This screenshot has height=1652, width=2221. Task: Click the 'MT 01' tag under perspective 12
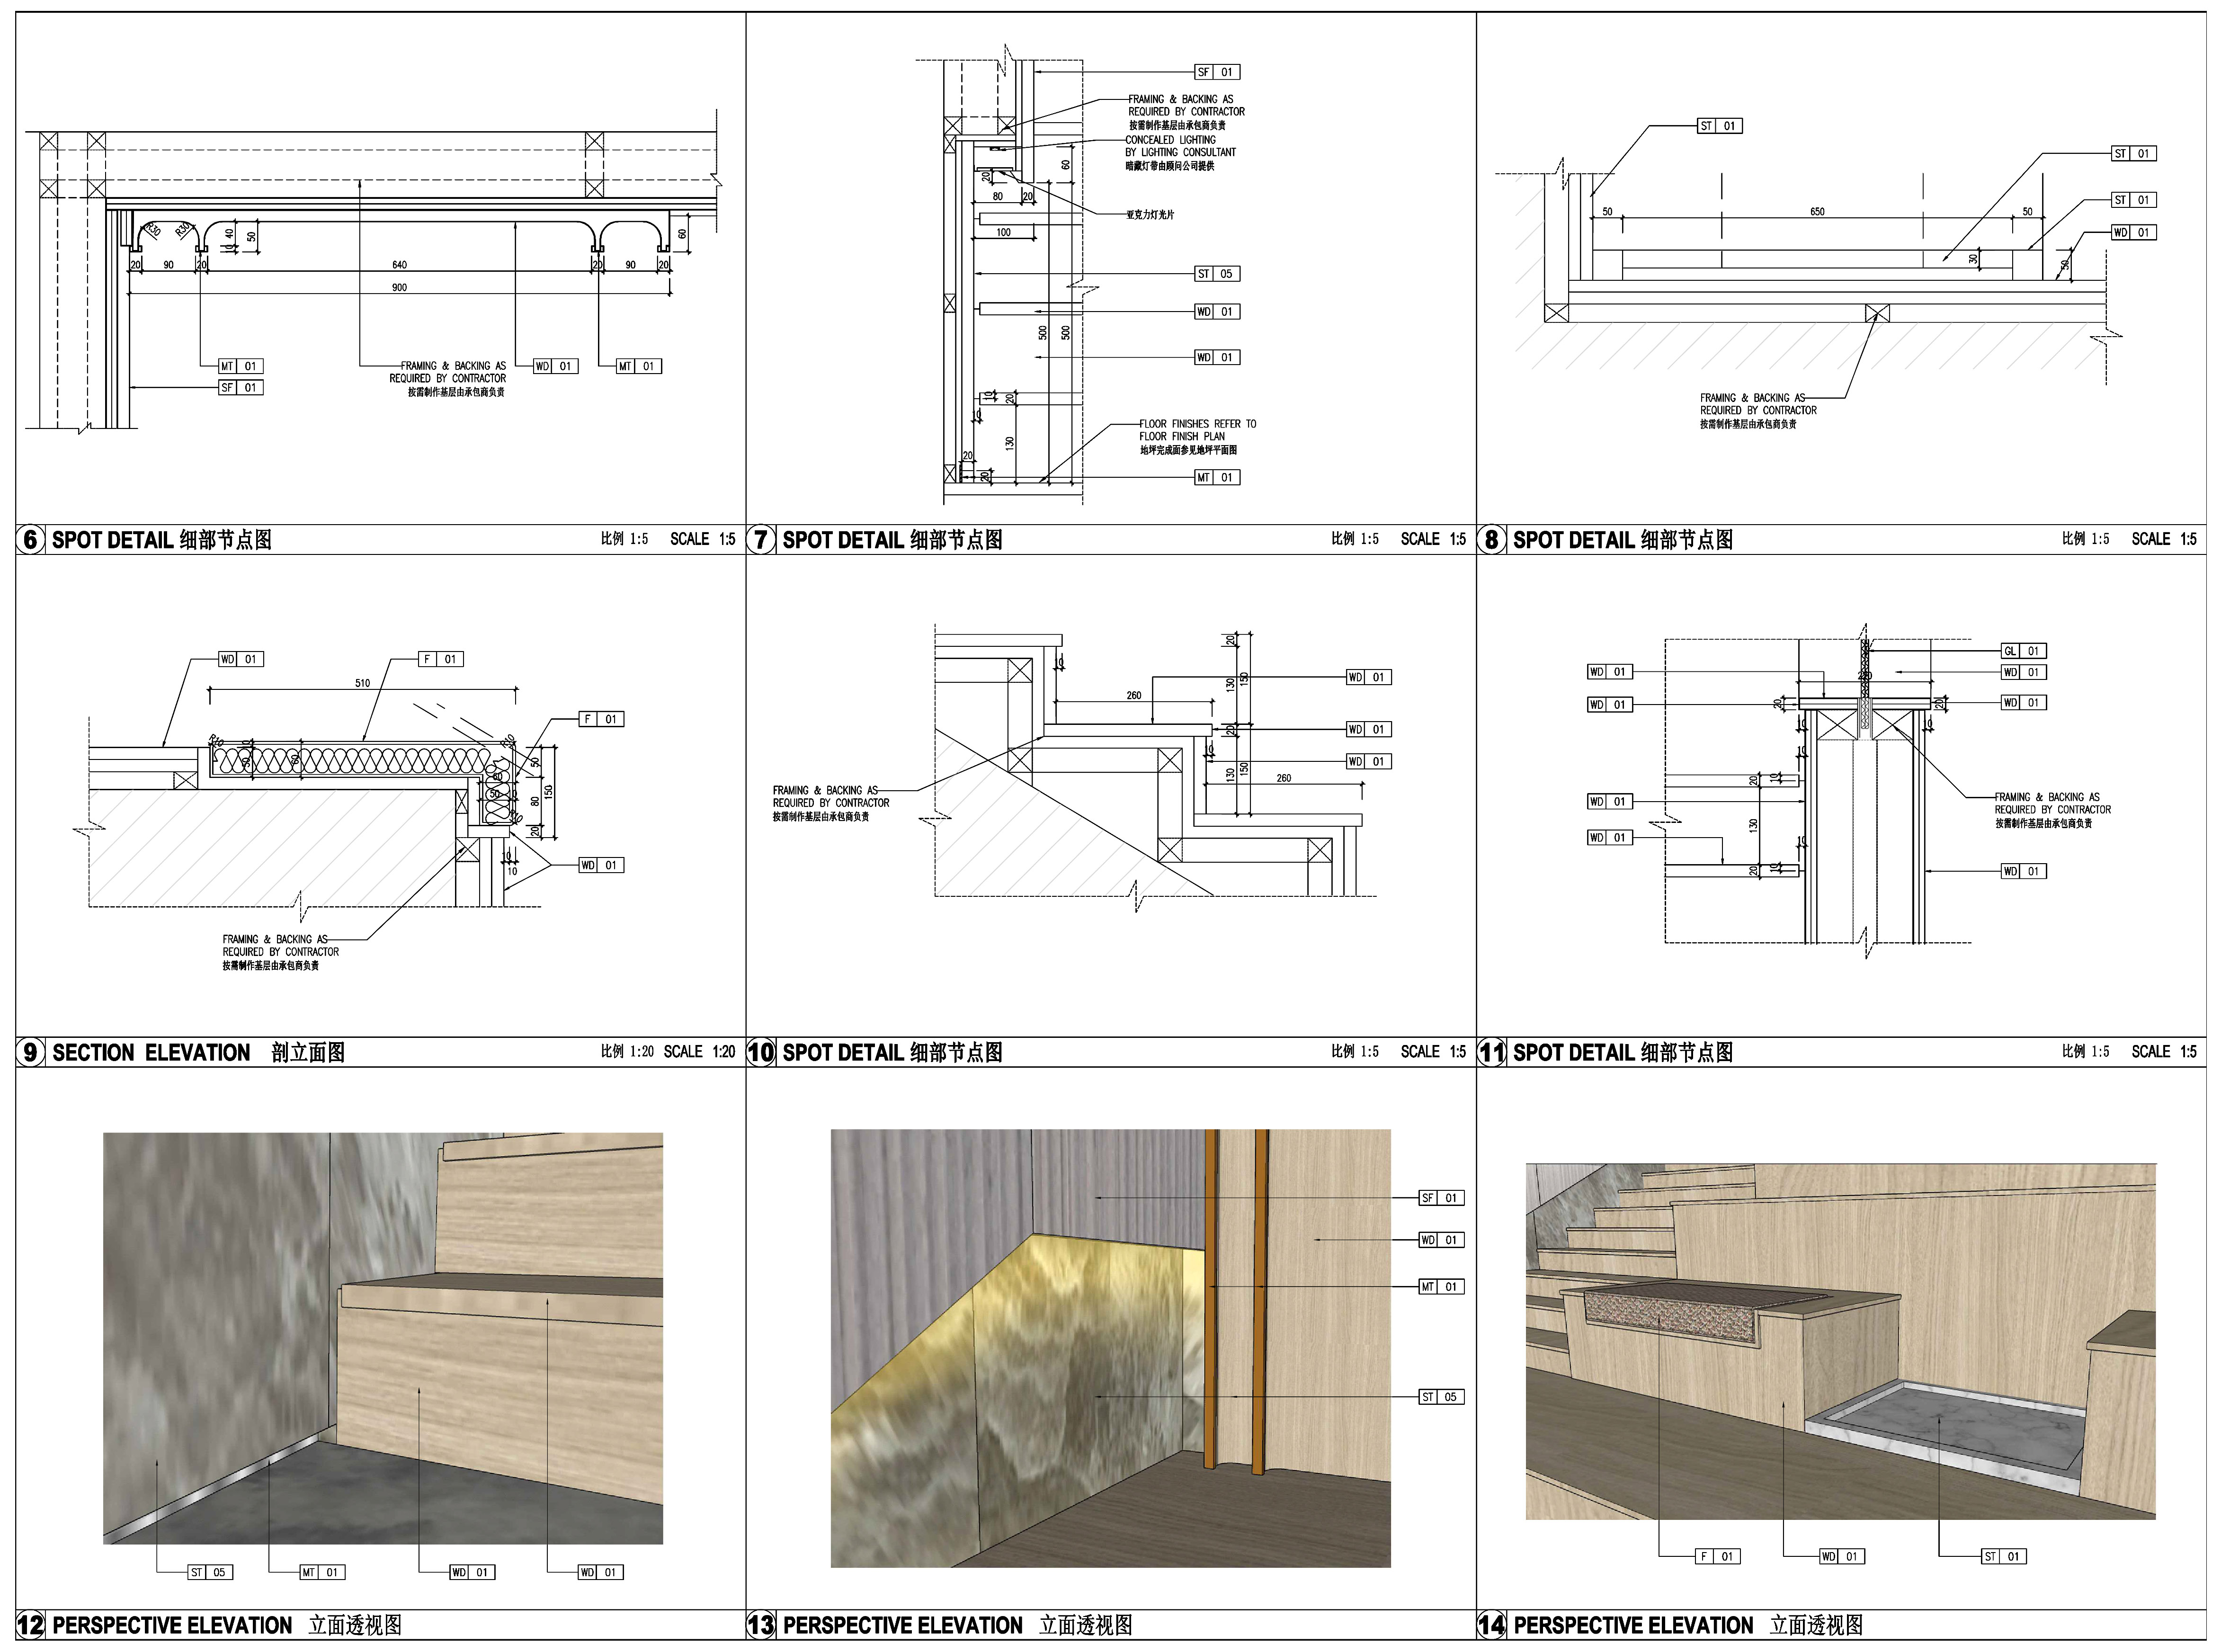coord(323,1573)
